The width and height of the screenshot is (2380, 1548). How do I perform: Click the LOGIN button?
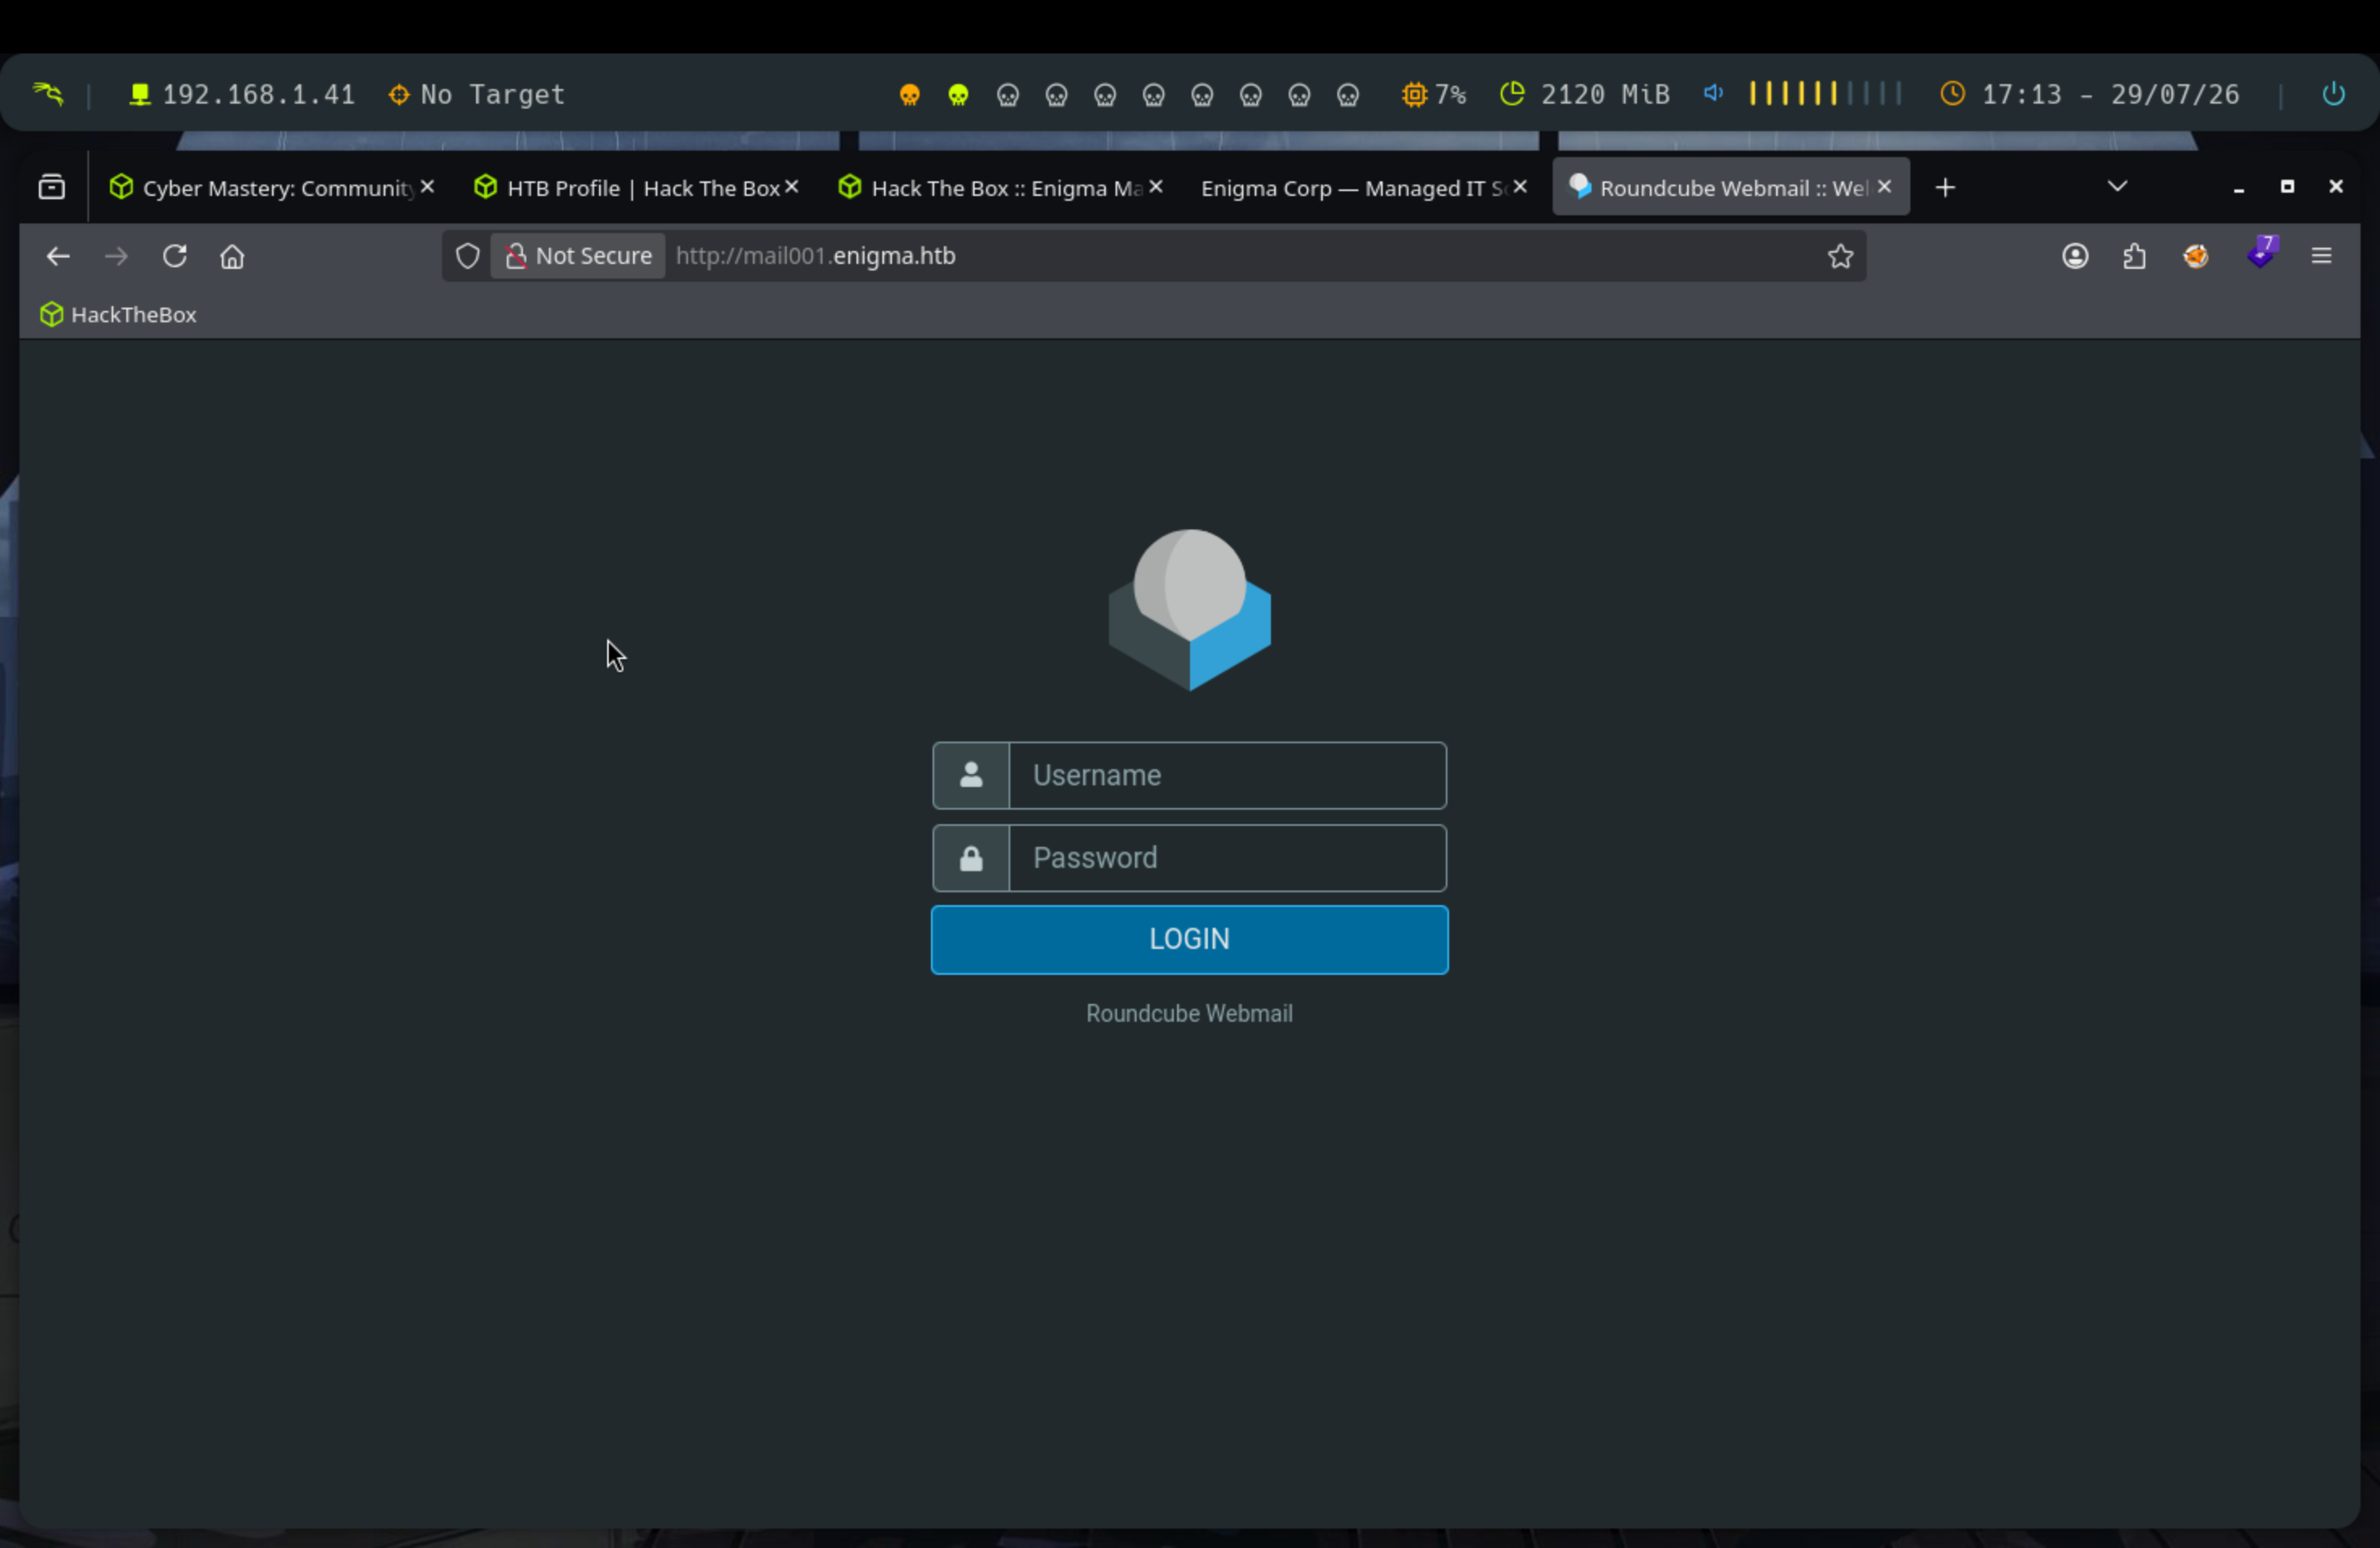(1189, 940)
